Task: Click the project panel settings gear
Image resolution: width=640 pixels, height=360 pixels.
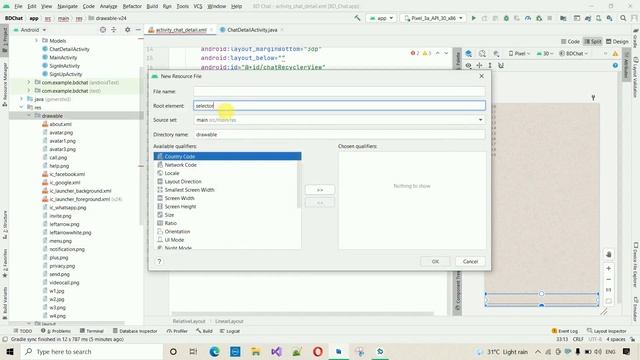Action: click(127, 30)
